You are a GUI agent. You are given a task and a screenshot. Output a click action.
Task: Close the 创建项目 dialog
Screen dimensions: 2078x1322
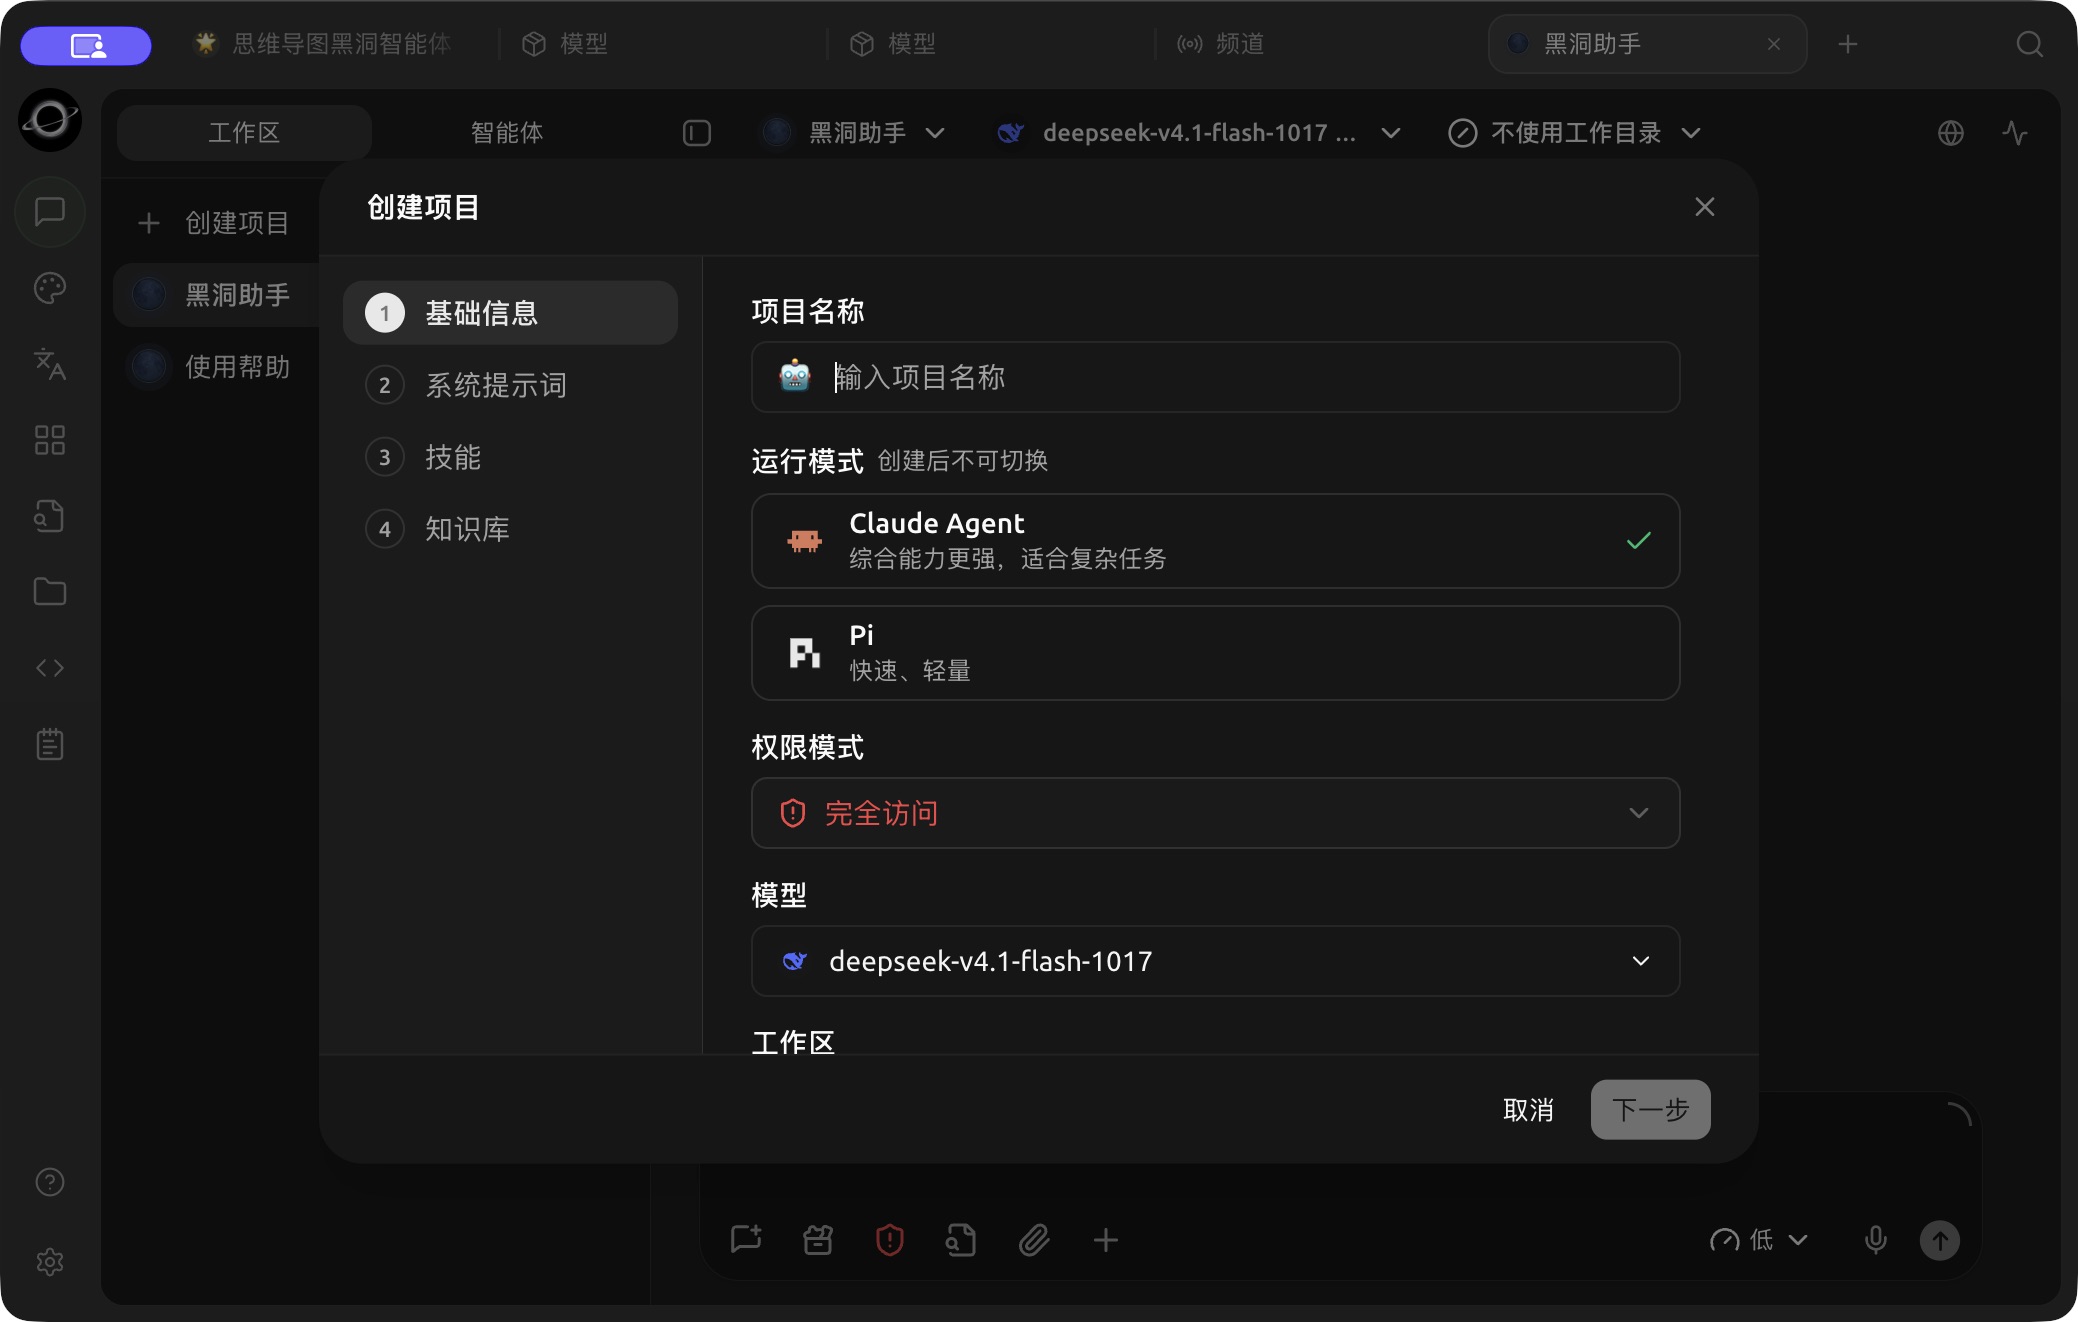pyautogui.click(x=1705, y=207)
